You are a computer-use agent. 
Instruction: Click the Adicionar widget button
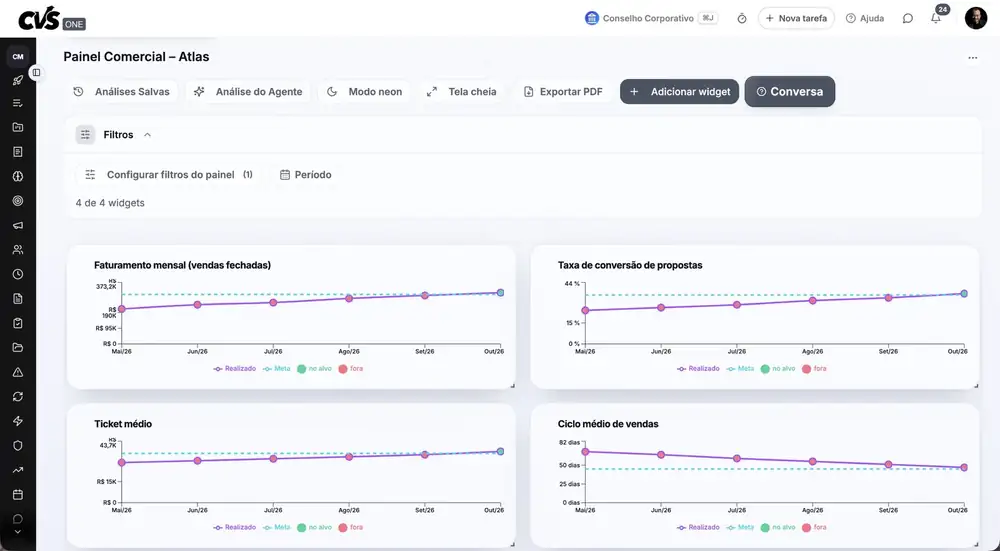coord(679,92)
